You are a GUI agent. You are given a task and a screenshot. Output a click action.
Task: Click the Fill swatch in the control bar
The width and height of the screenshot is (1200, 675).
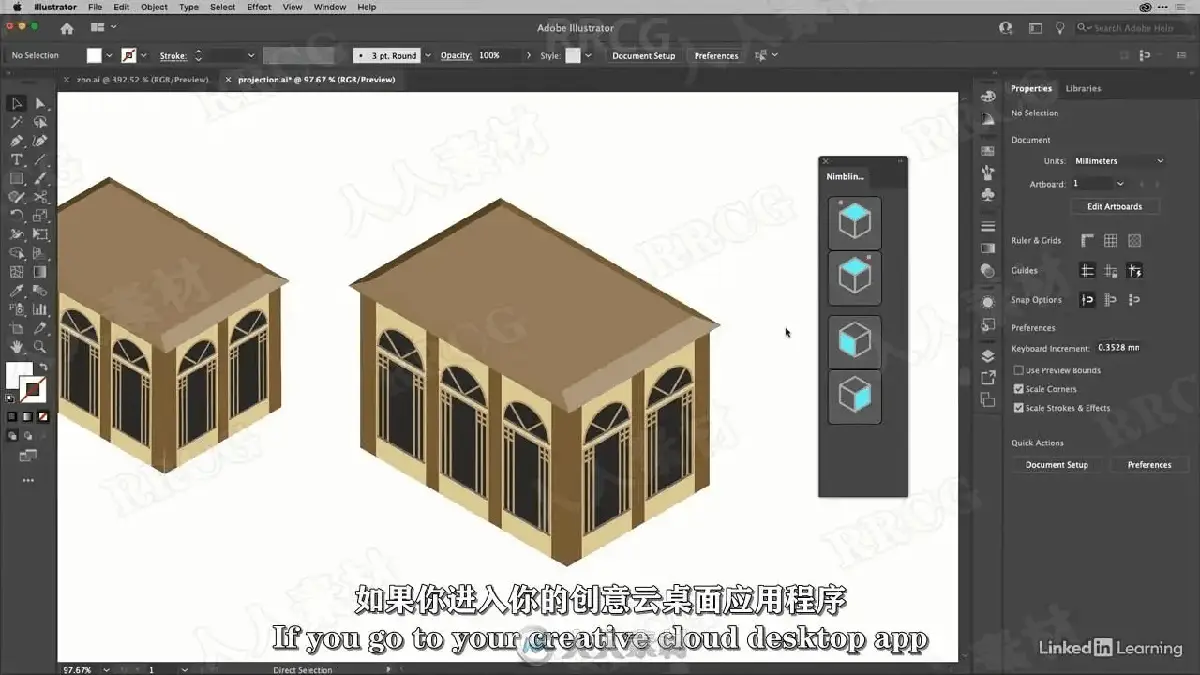(94, 56)
